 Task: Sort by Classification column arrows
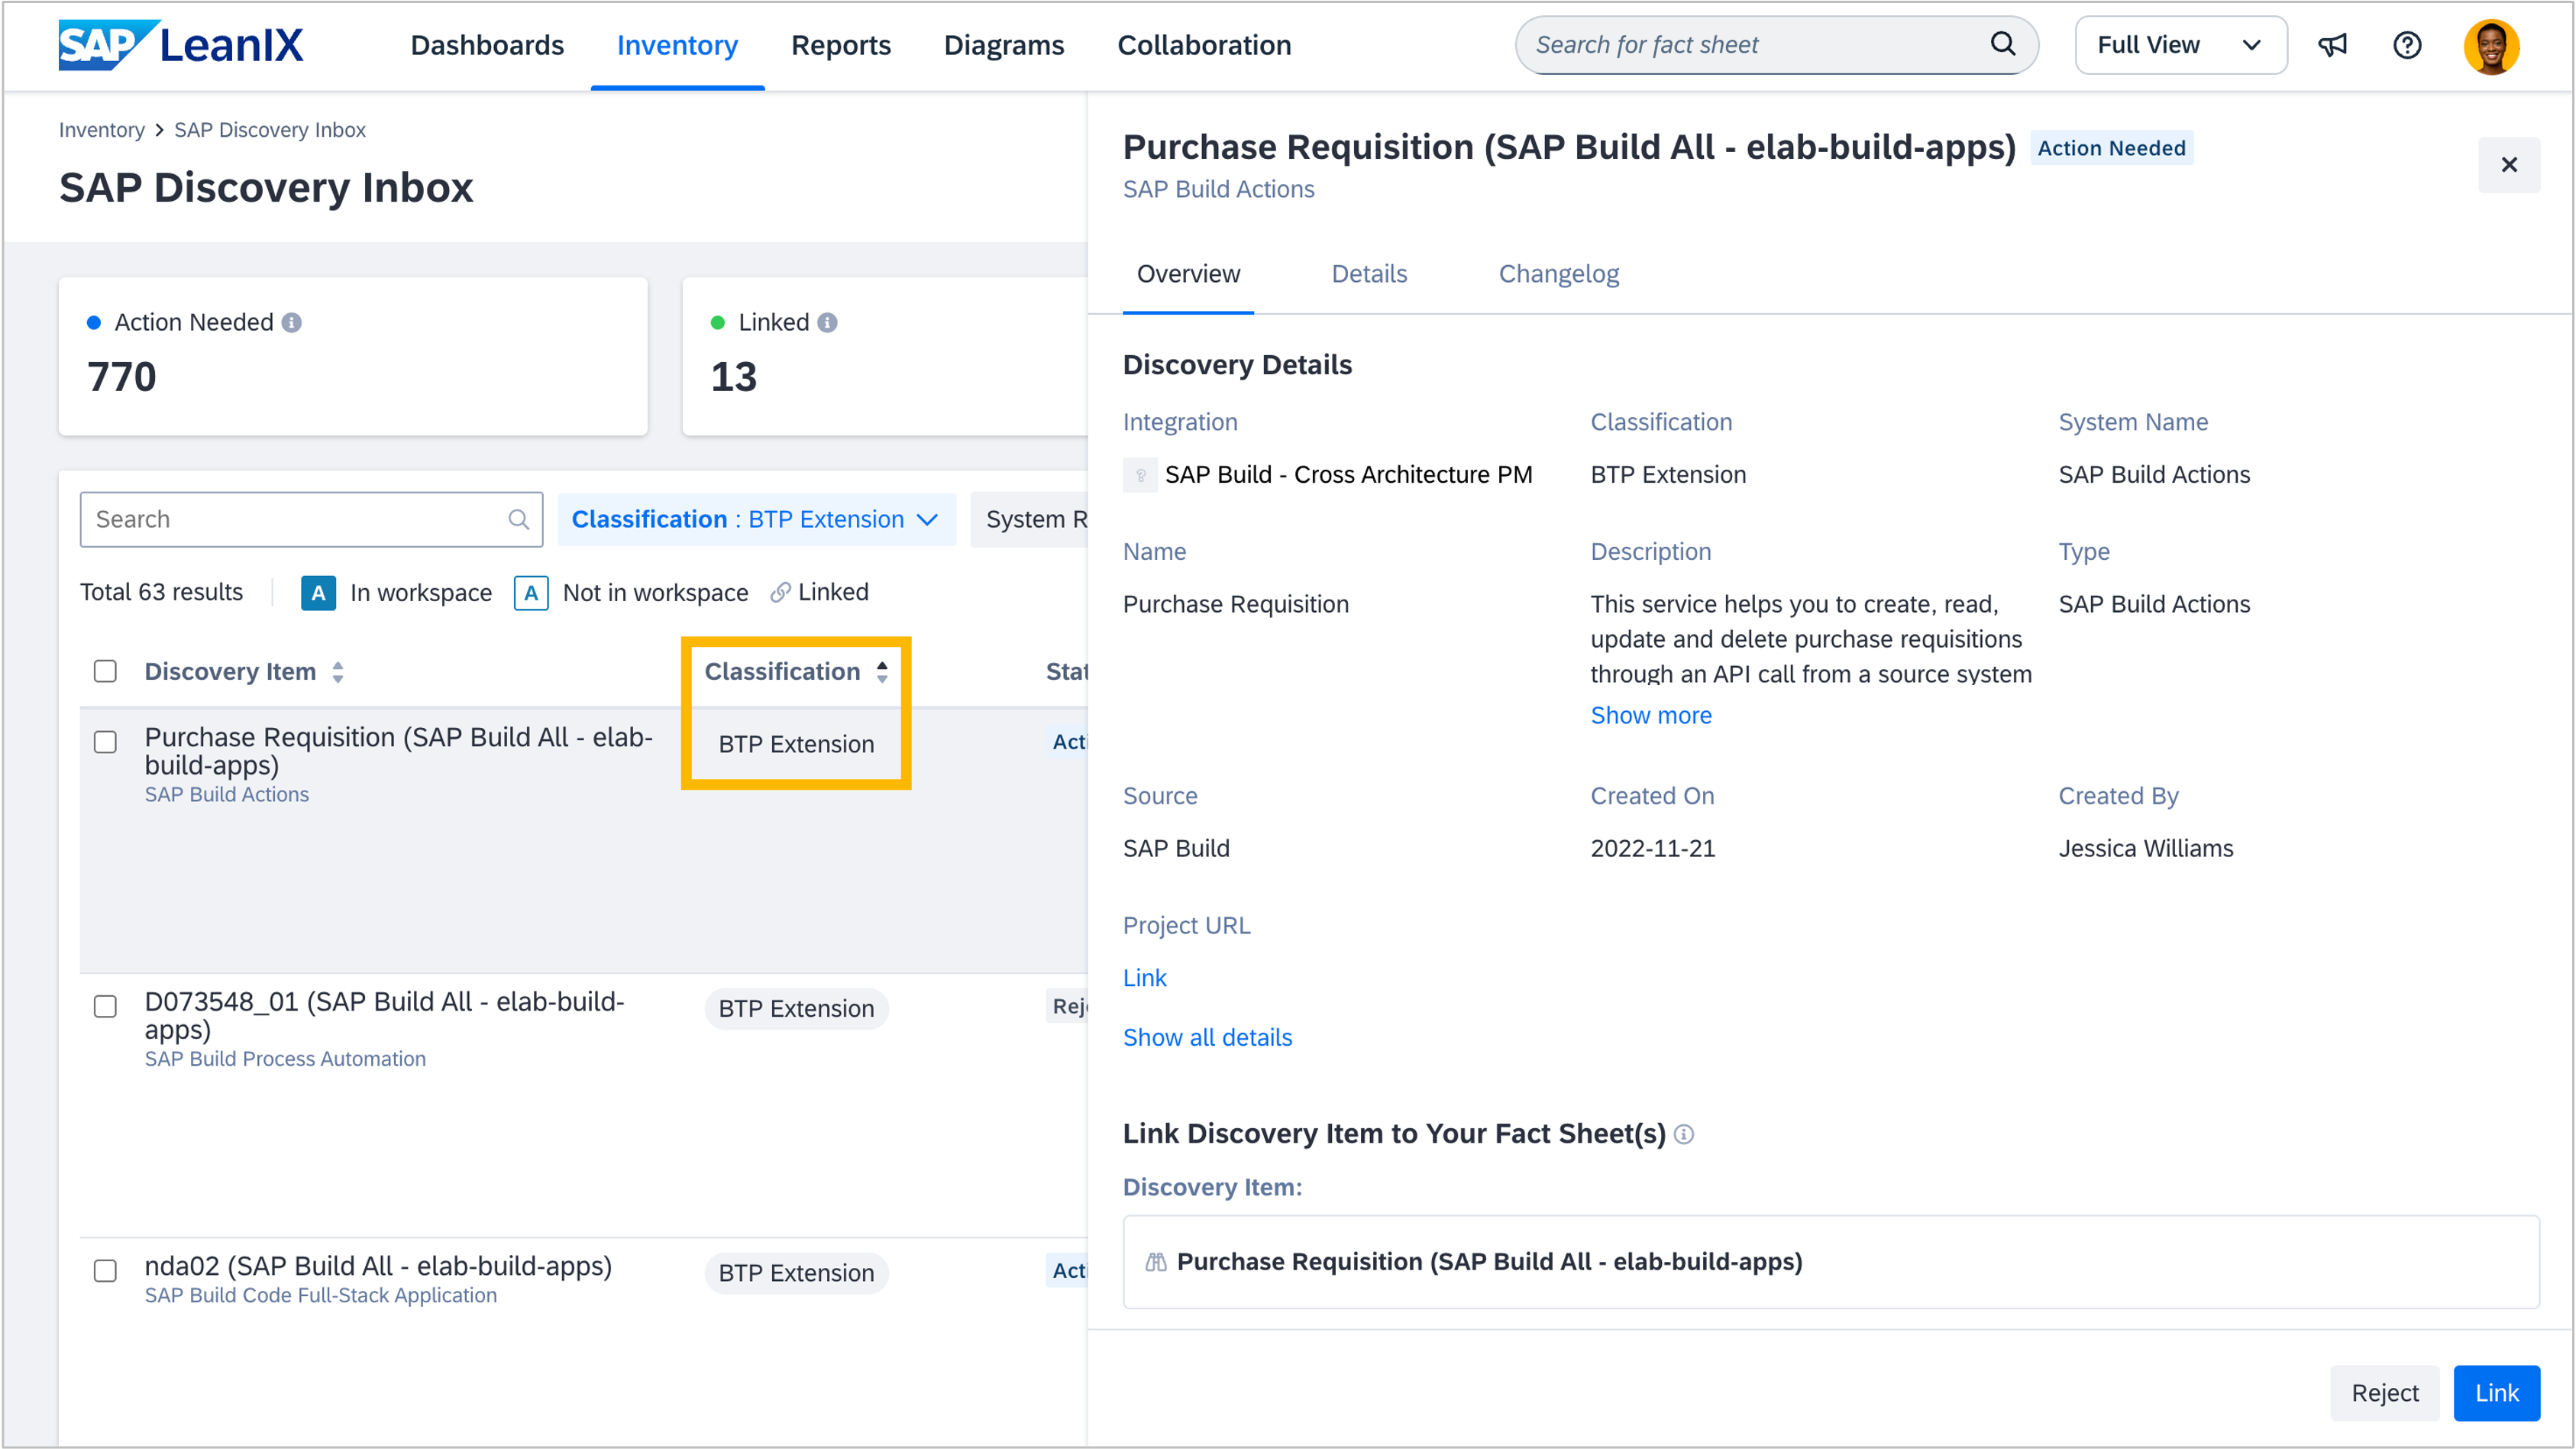tap(882, 672)
